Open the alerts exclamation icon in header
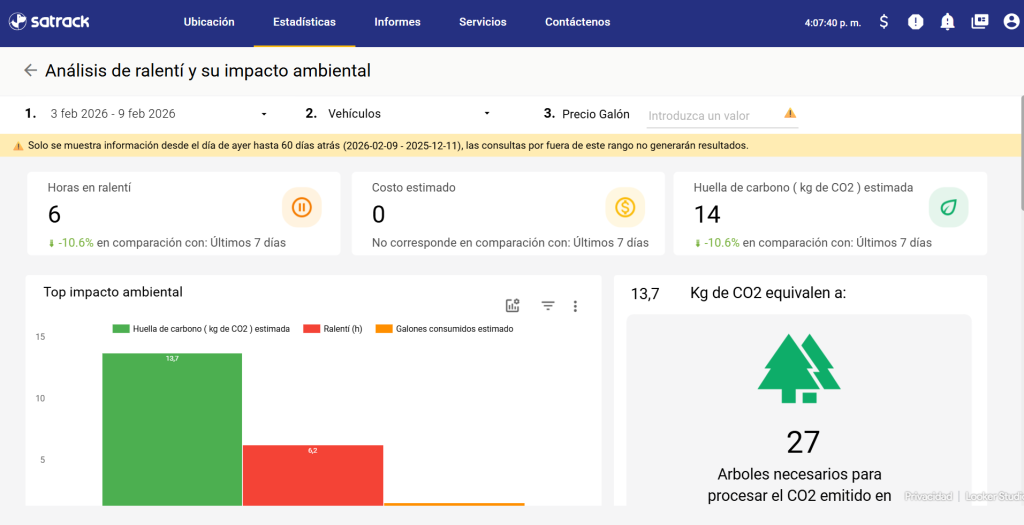This screenshot has height=525, width=1024. point(916,22)
